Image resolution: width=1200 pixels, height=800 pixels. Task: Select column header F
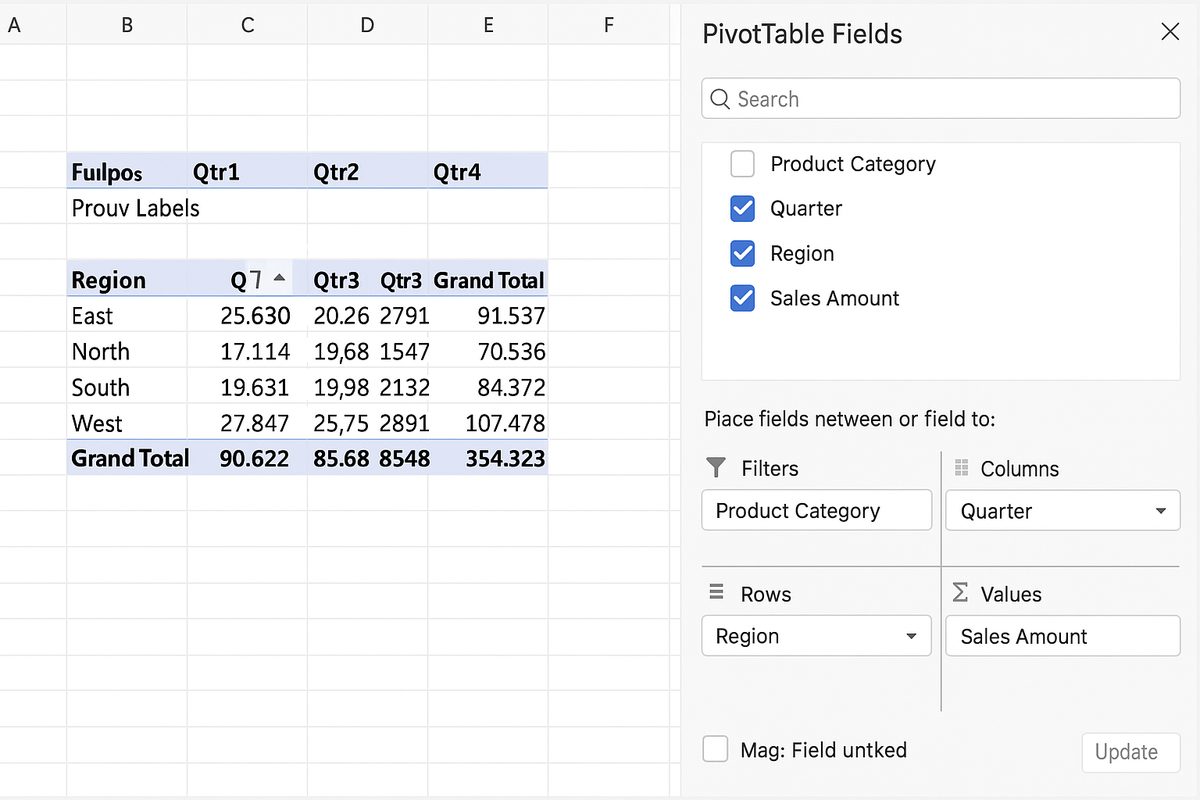[x=608, y=25]
